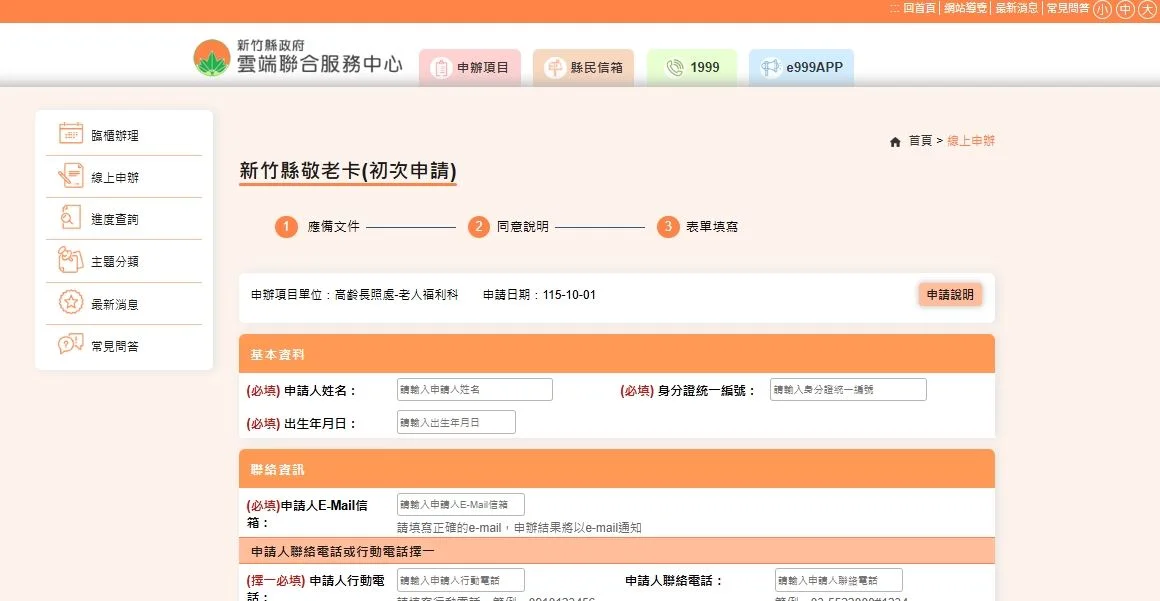The image size is (1160, 601).
Task: Click the 基本資料 section header
Action: point(616,354)
